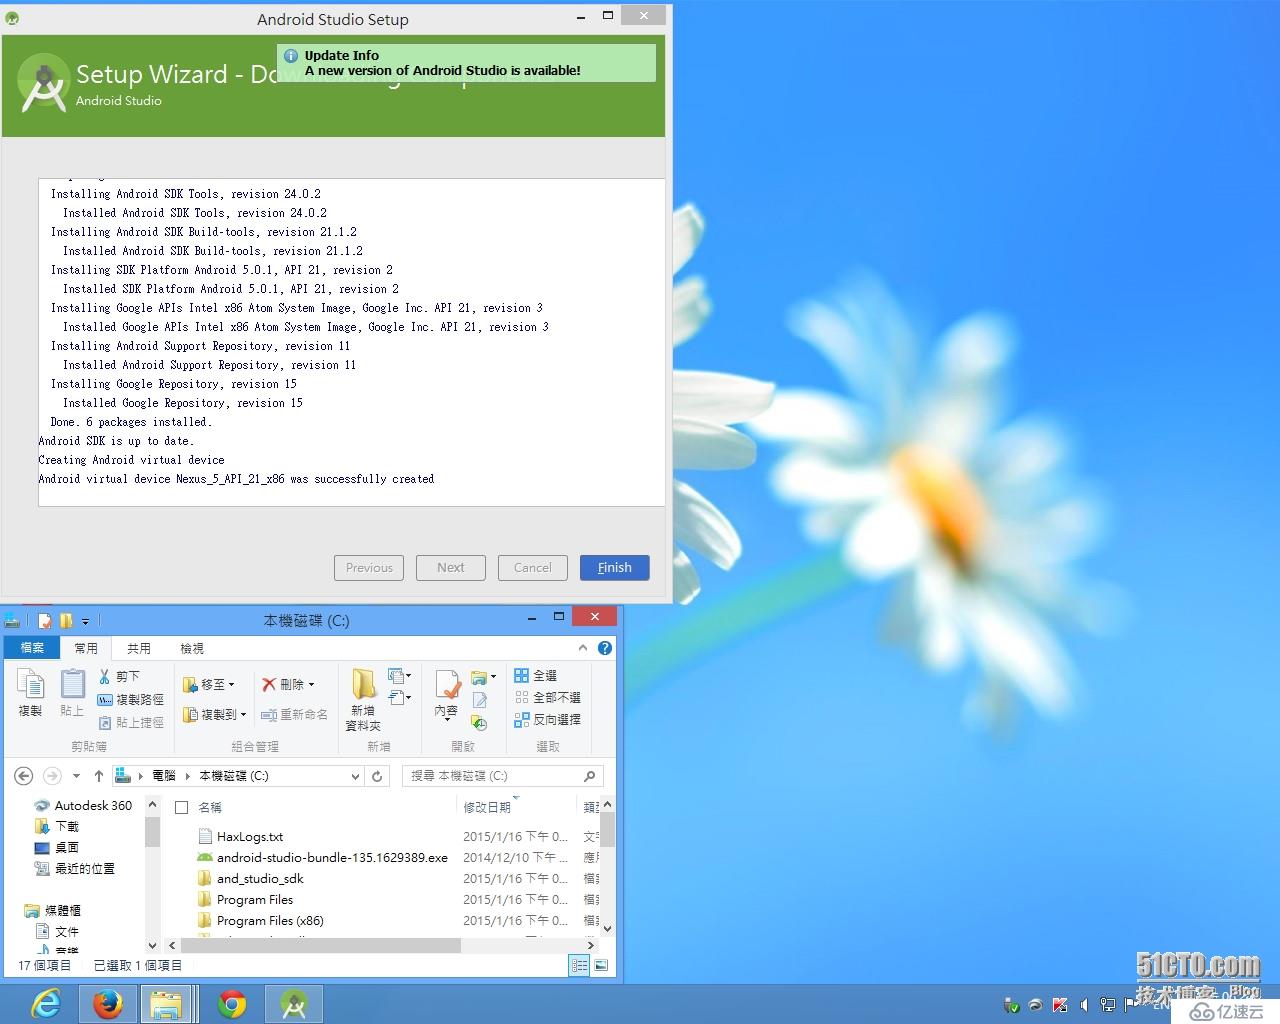This screenshot has height=1024, width=1280.
Task: Click the up one level arrow
Action: [98, 776]
